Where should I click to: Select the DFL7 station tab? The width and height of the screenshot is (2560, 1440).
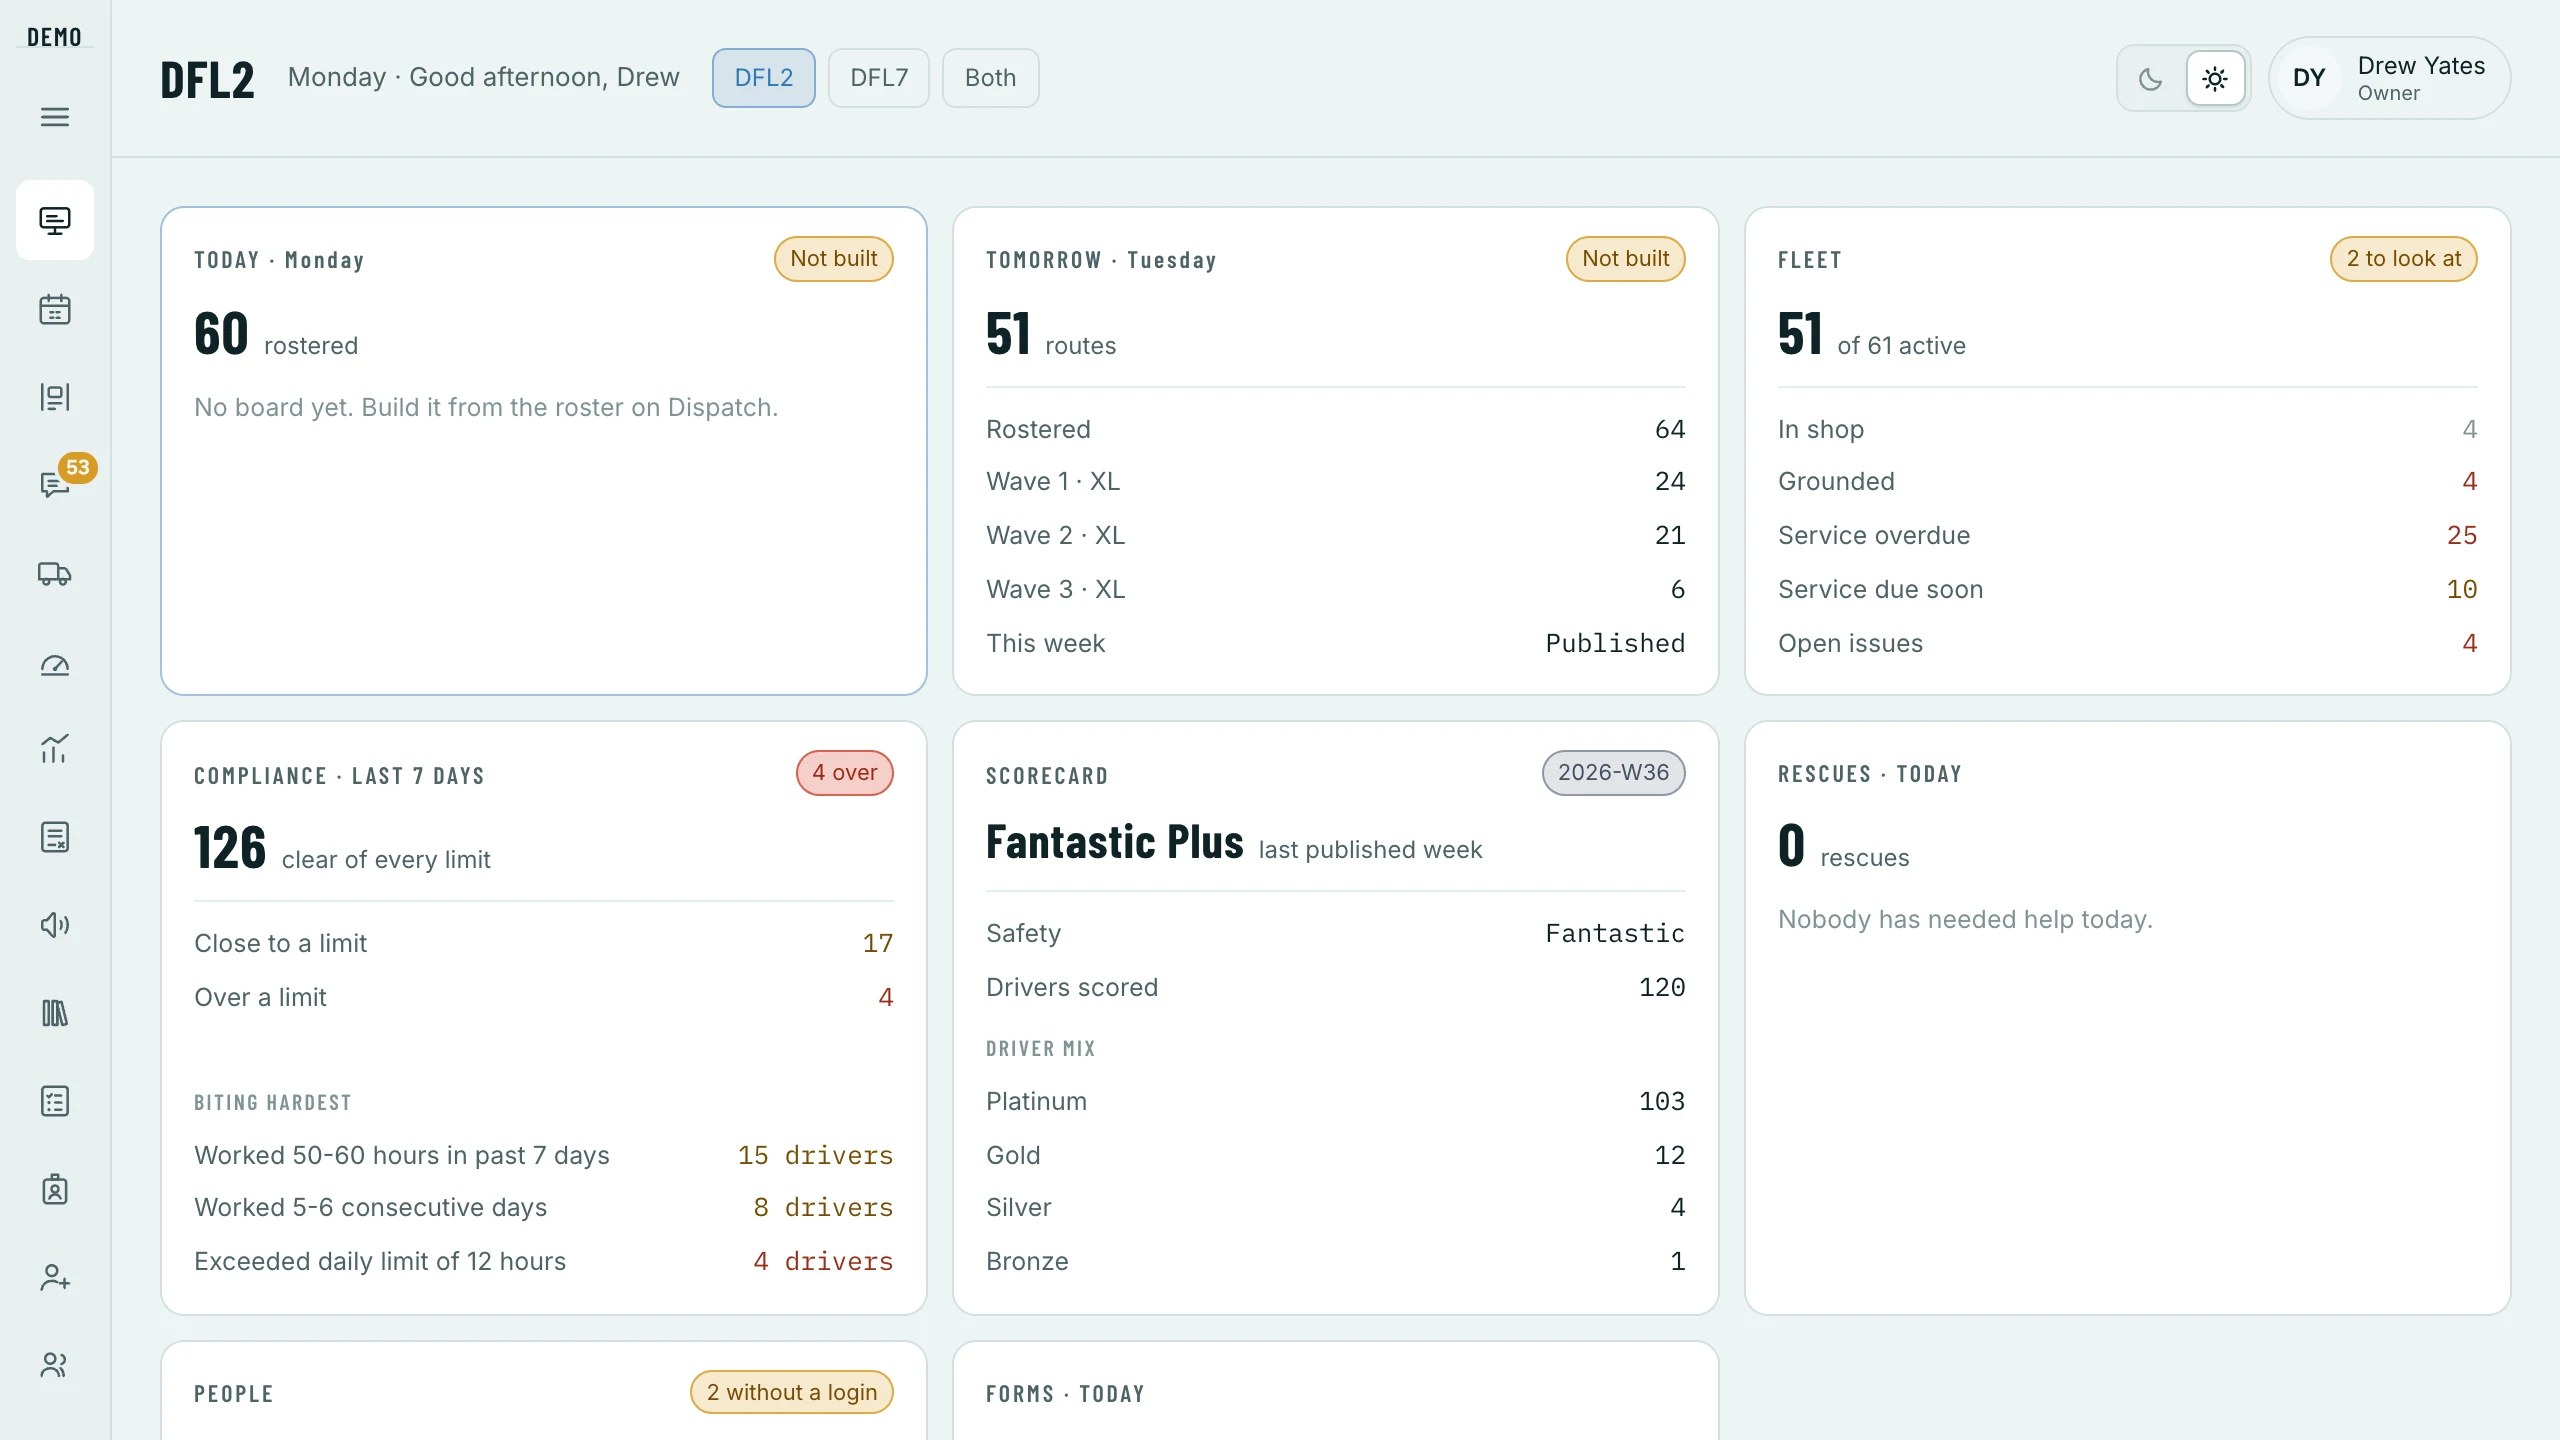[879, 78]
